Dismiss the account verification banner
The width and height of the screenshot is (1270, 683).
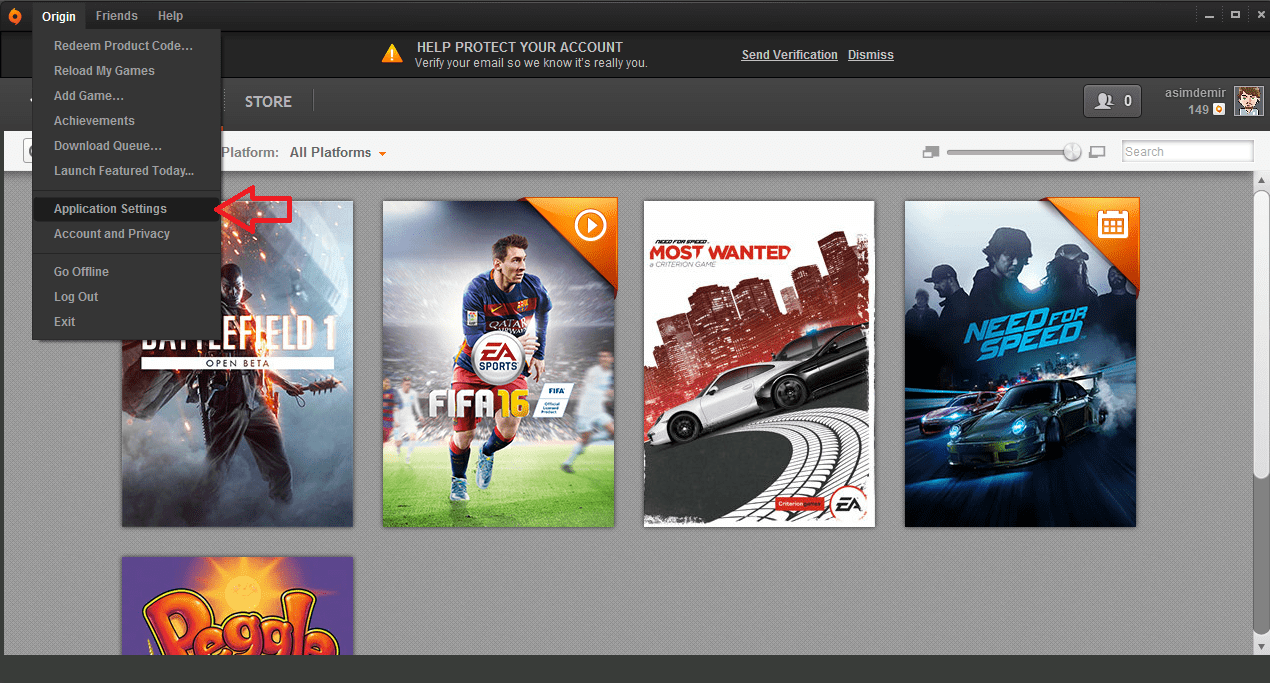[871, 55]
